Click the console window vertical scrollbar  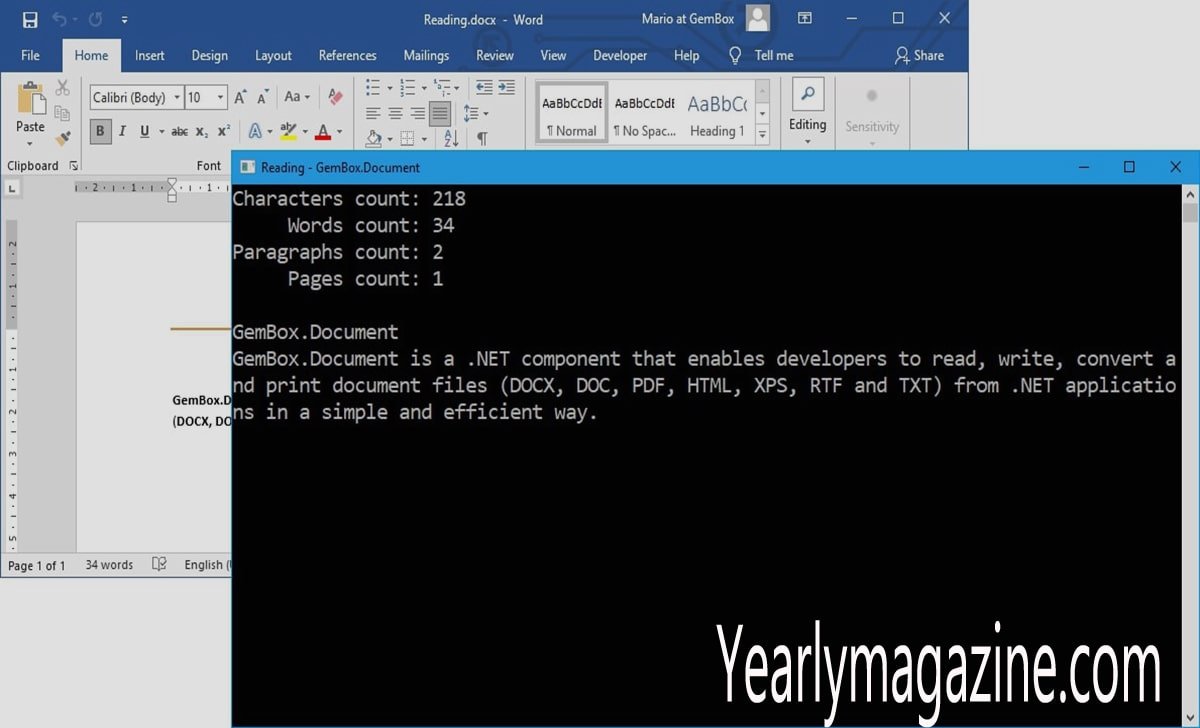click(1190, 455)
